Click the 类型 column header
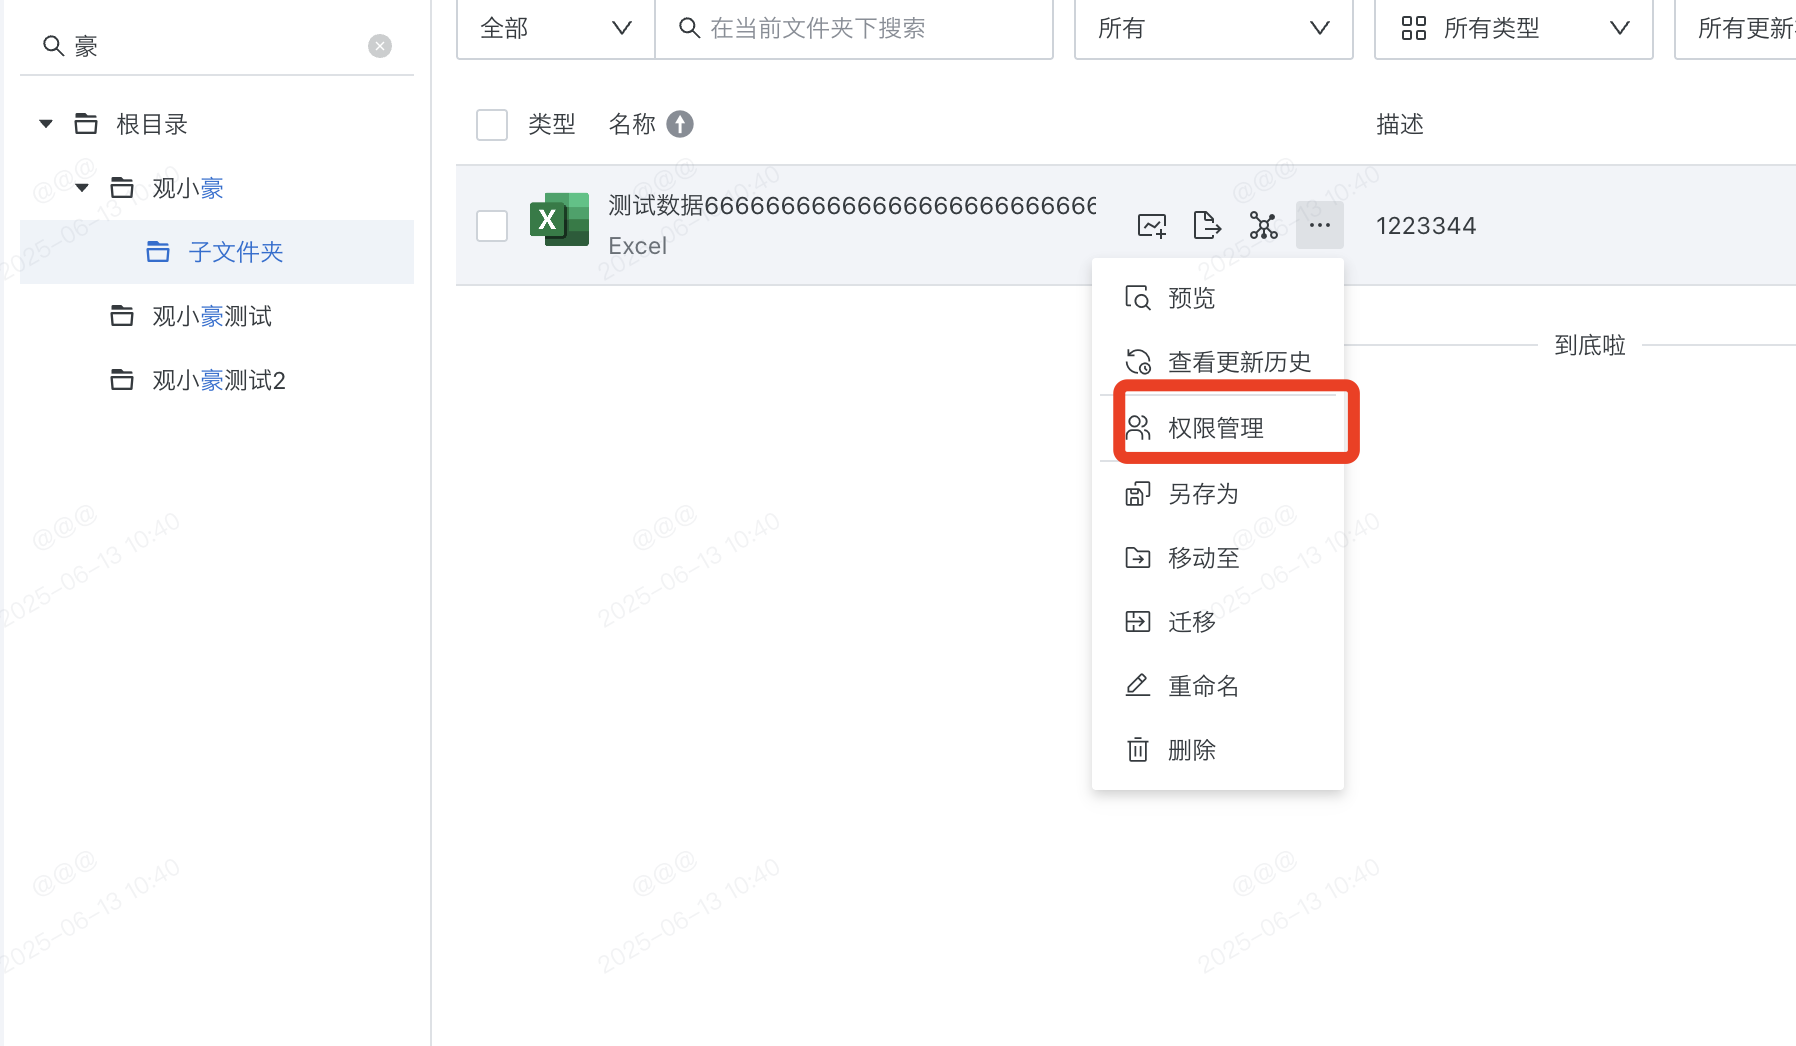1796x1046 pixels. [x=552, y=124]
